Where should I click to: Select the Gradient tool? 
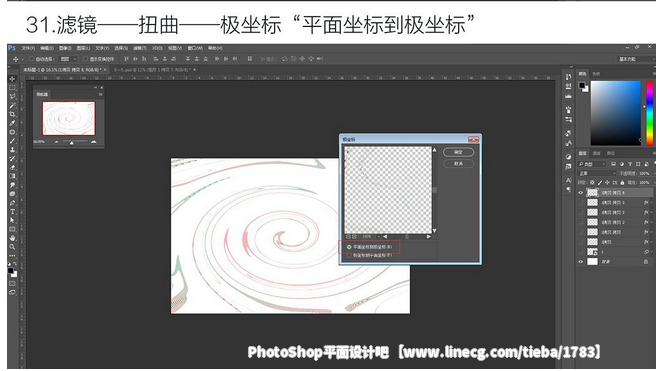coord(12,176)
